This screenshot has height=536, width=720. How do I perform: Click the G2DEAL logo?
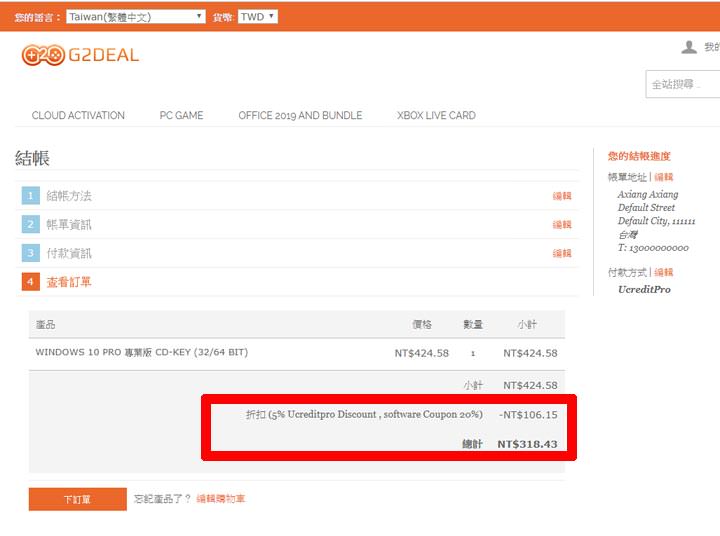click(80, 55)
